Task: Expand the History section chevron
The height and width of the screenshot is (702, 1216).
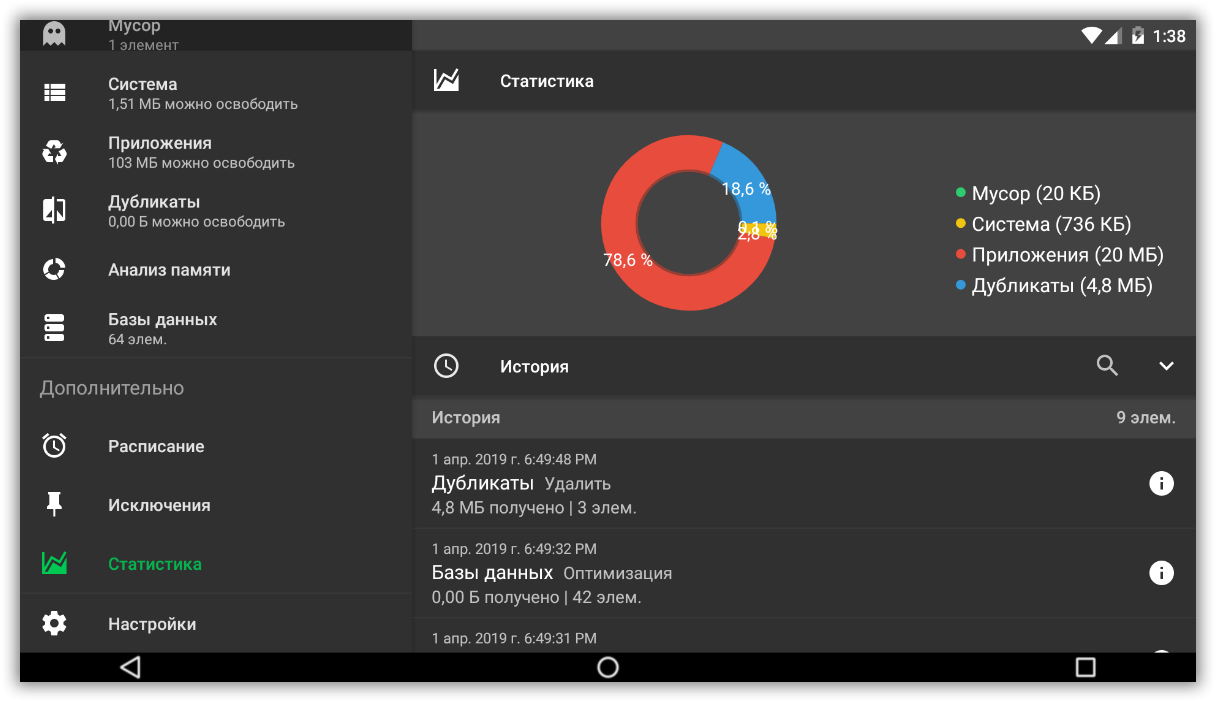Action: point(1166,366)
